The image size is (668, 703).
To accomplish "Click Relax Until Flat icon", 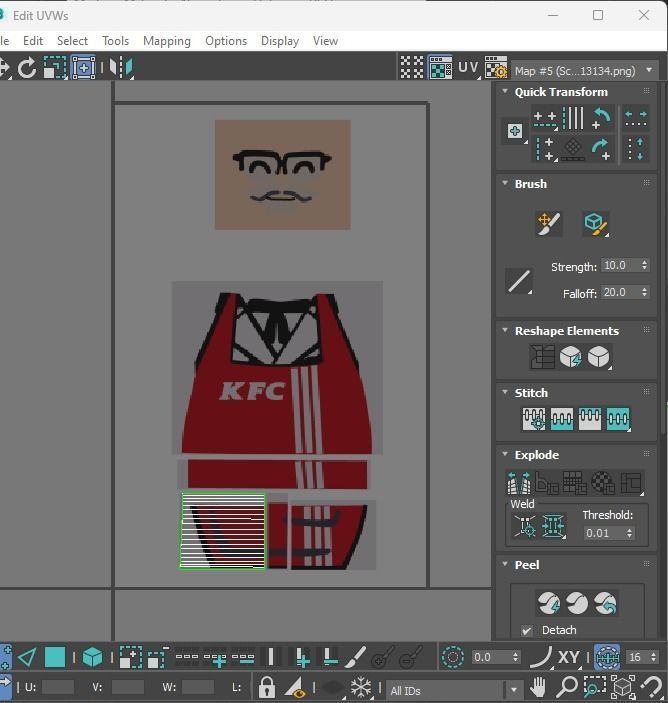I will point(571,357).
